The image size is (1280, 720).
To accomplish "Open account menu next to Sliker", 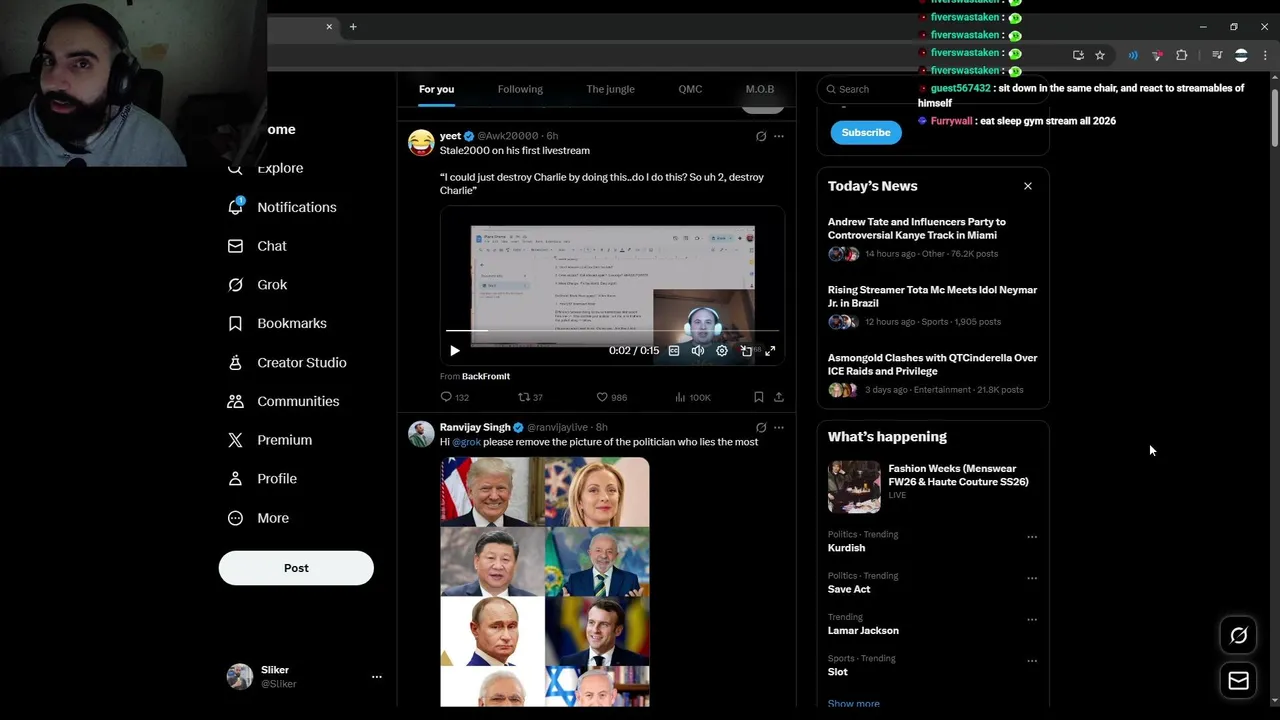I will (x=377, y=677).
